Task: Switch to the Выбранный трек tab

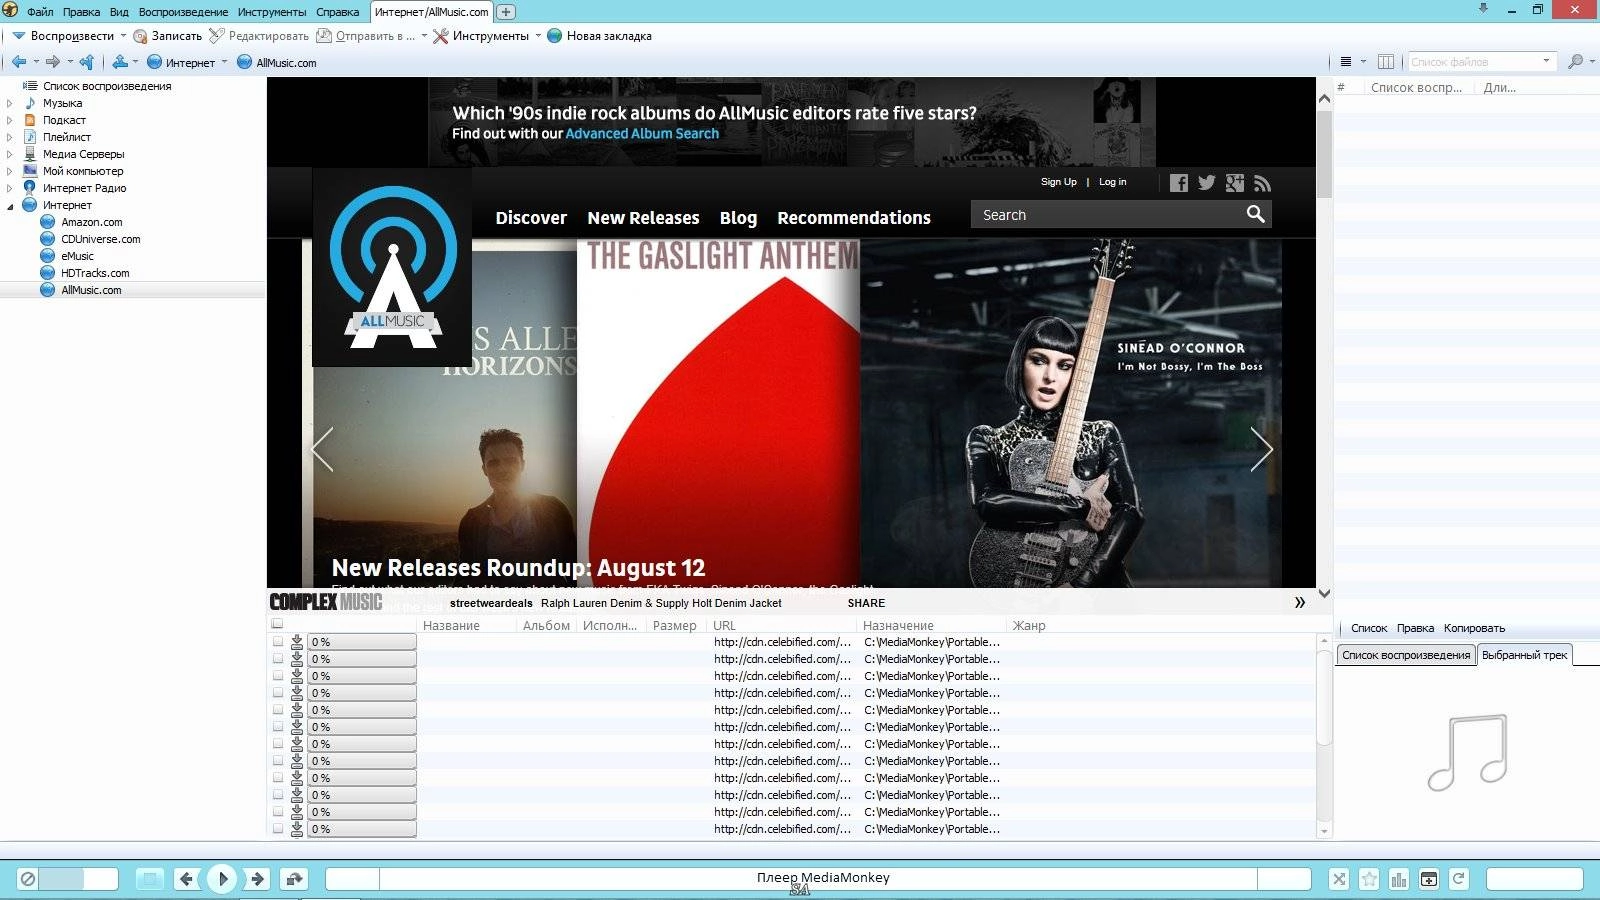Action: coord(1524,655)
